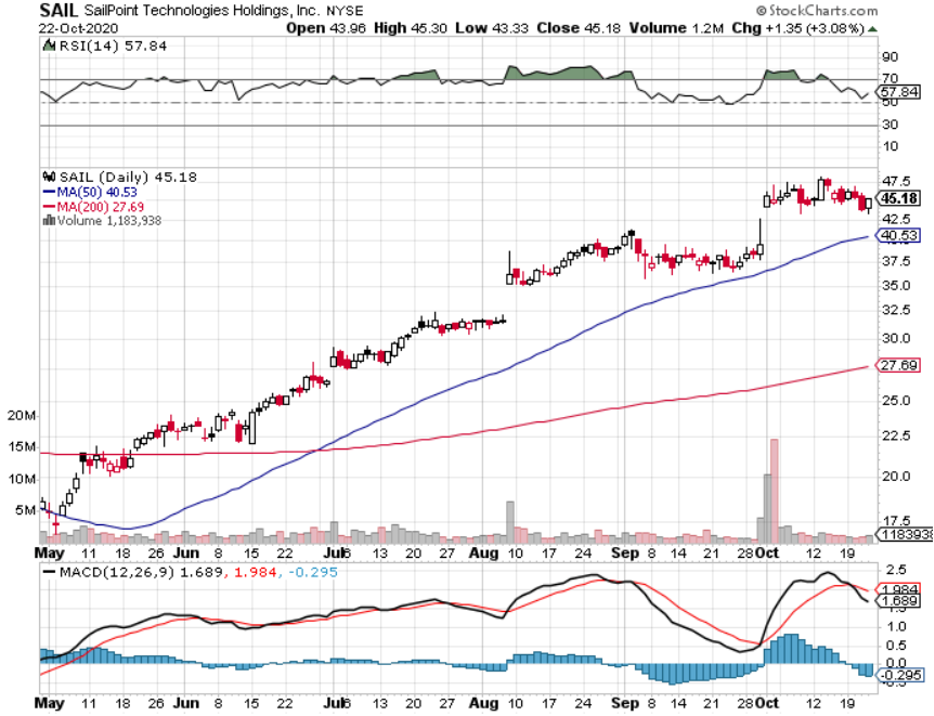
Task: Click the -0.295 histogram tag on MACD axis
Action: [x=901, y=675]
